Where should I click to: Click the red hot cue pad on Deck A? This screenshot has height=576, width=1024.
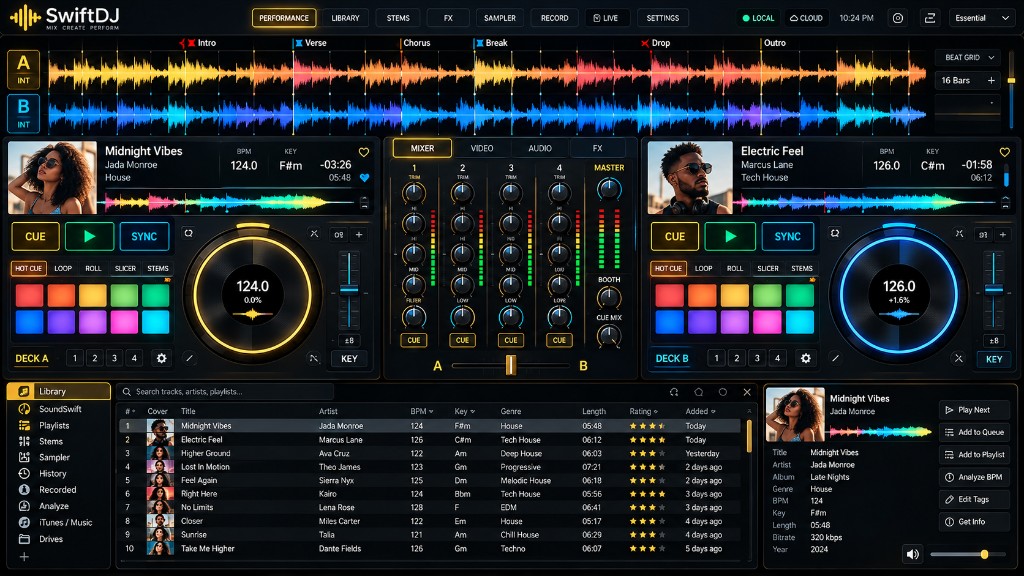29,295
